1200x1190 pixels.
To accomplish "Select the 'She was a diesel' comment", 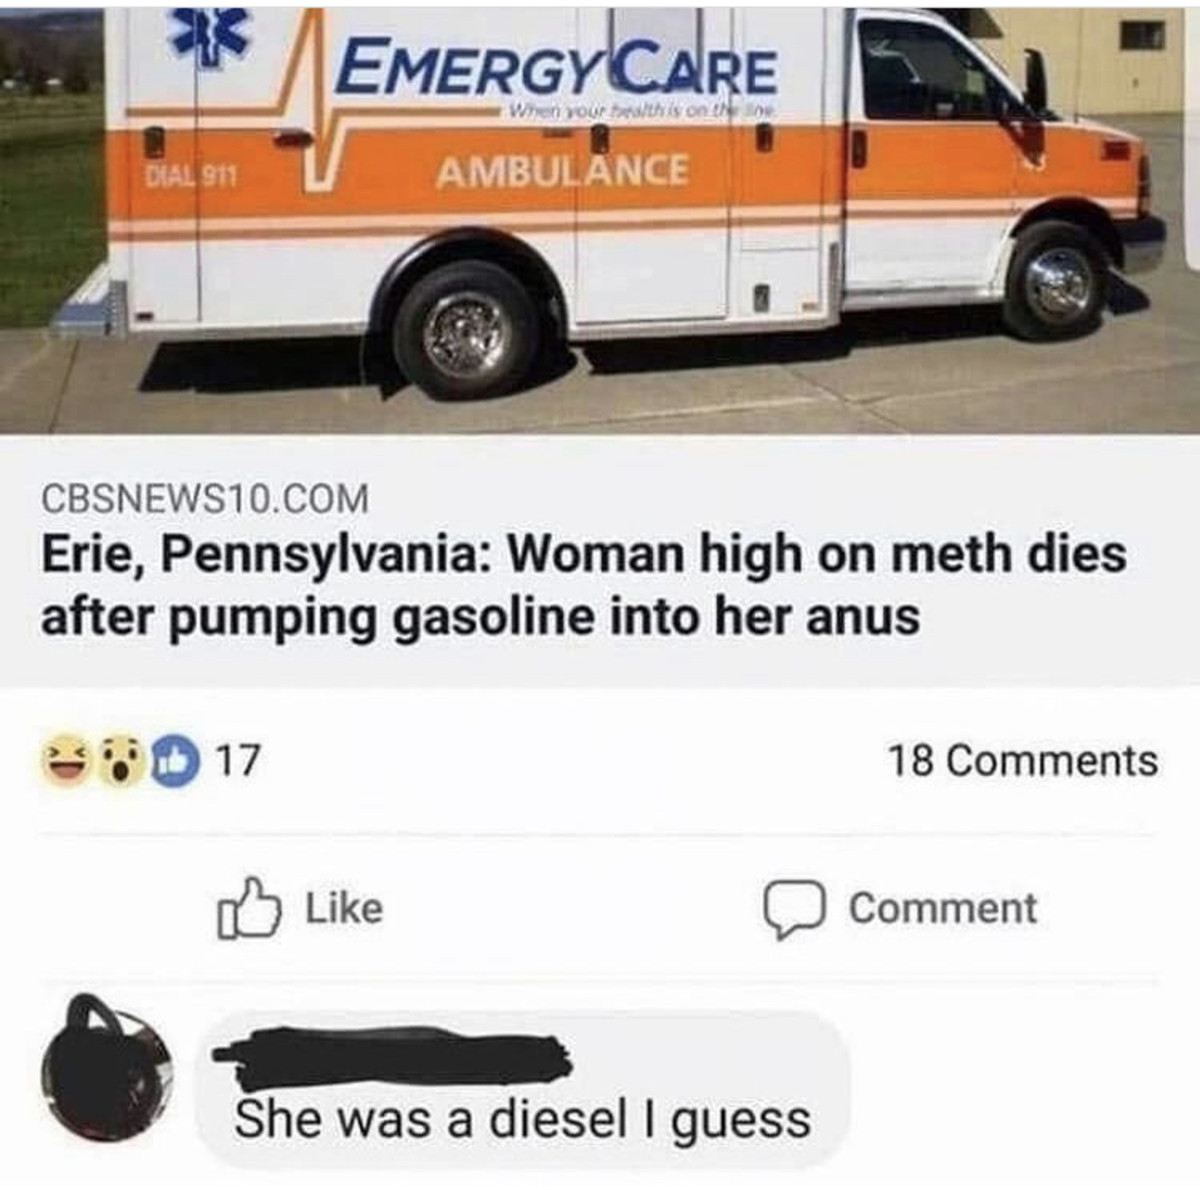I will tap(522, 1117).
